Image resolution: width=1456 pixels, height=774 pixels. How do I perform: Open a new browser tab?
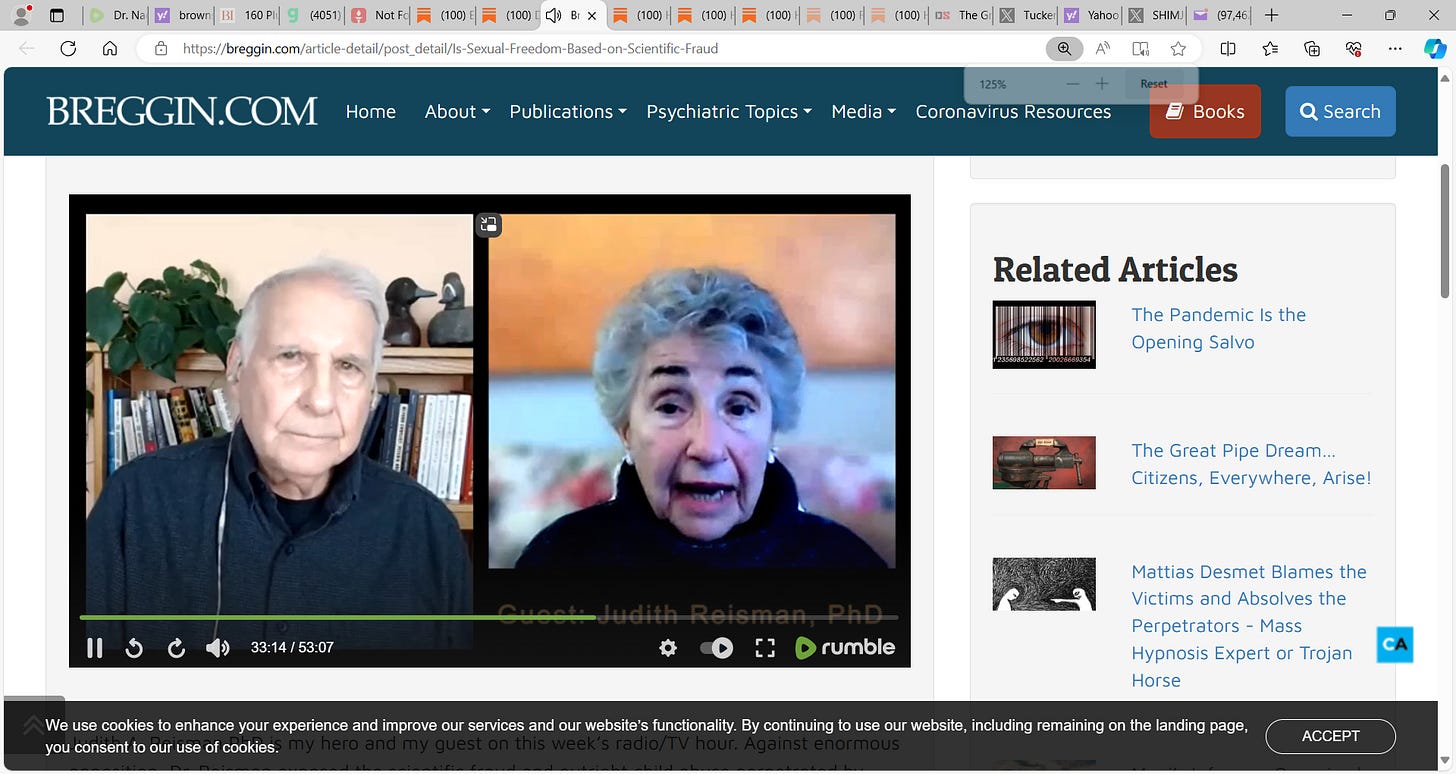tap(1271, 15)
